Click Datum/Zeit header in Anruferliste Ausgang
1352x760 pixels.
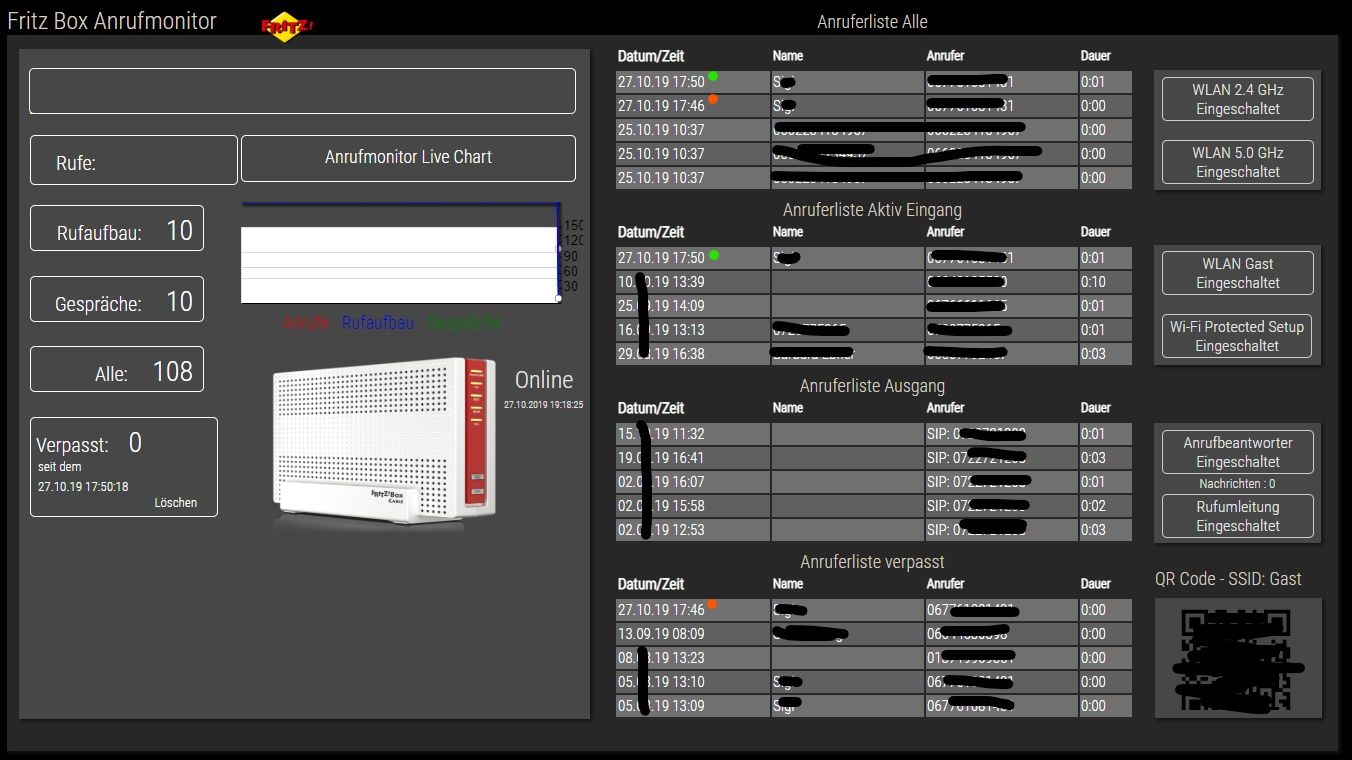651,408
